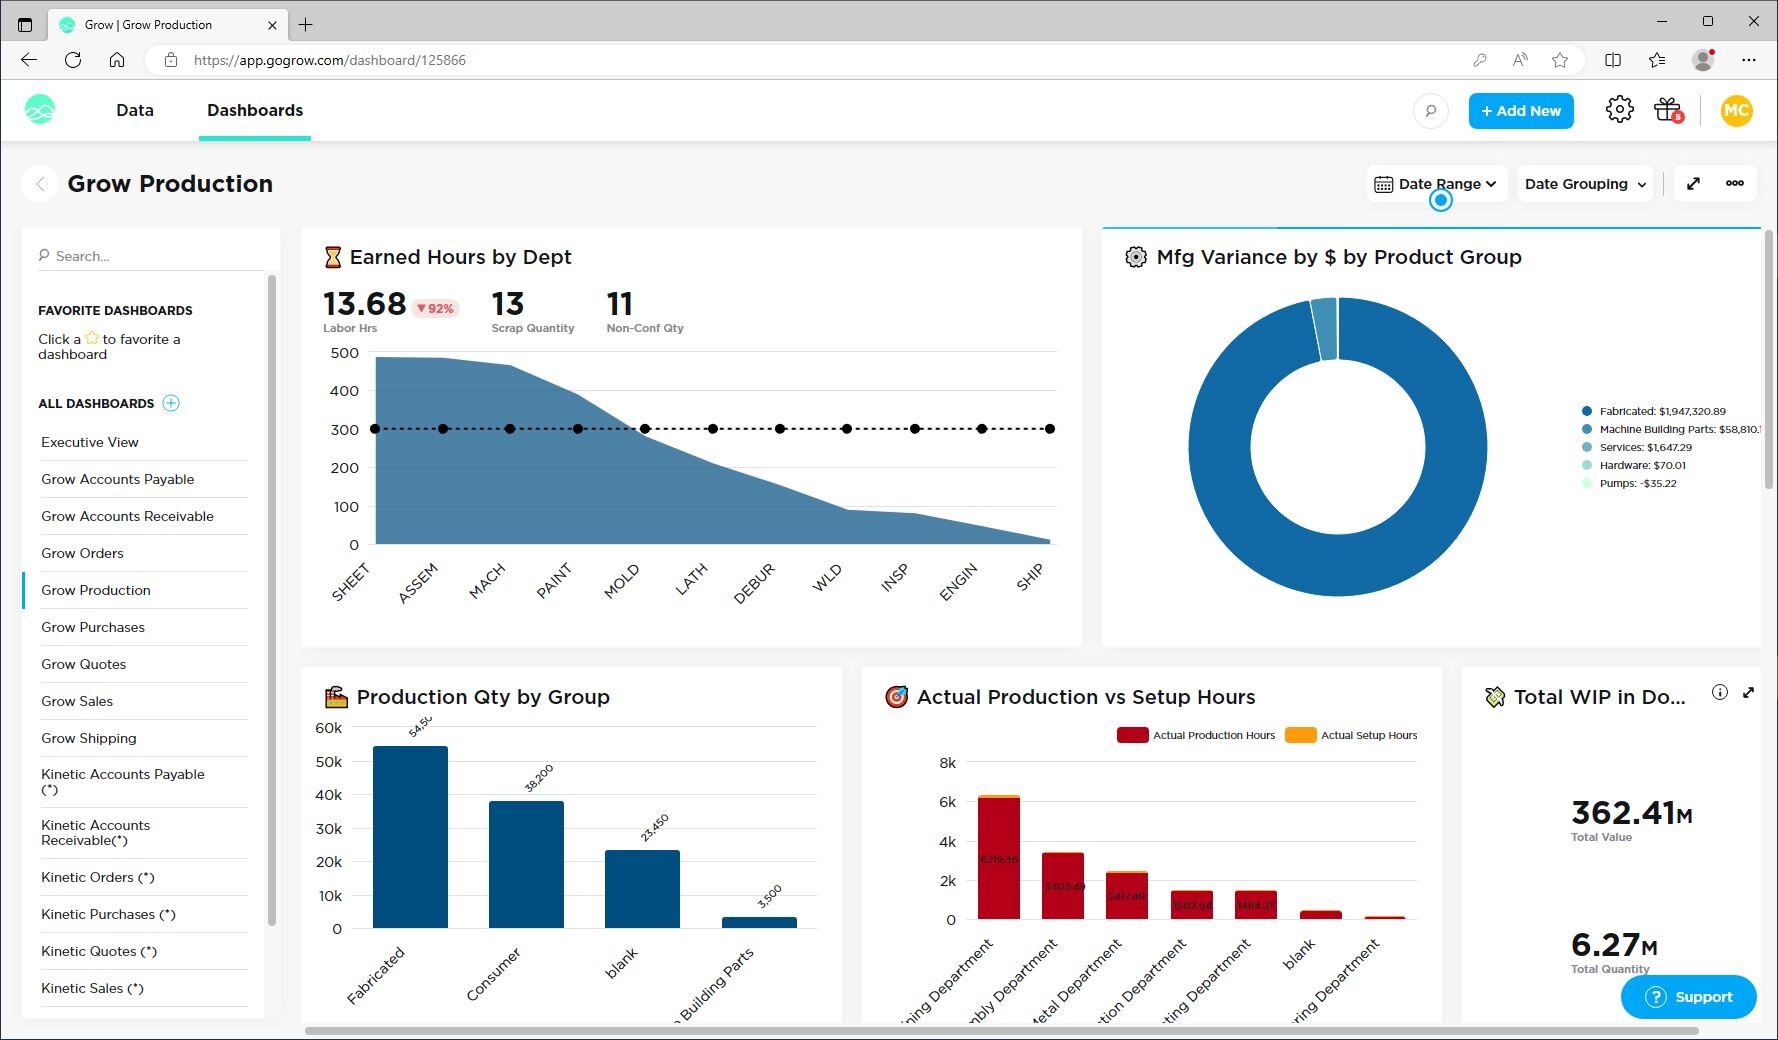The height and width of the screenshot is (1040, 1778).
Task: Open the dashboard more options icon
Action: pyautogui.click(x=1735, y=183)
